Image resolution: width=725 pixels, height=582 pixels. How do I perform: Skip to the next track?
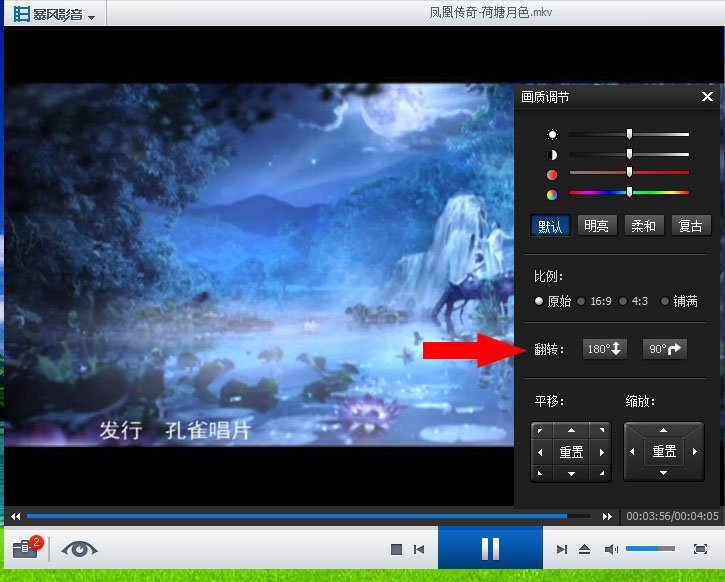(x=562, y=549)
